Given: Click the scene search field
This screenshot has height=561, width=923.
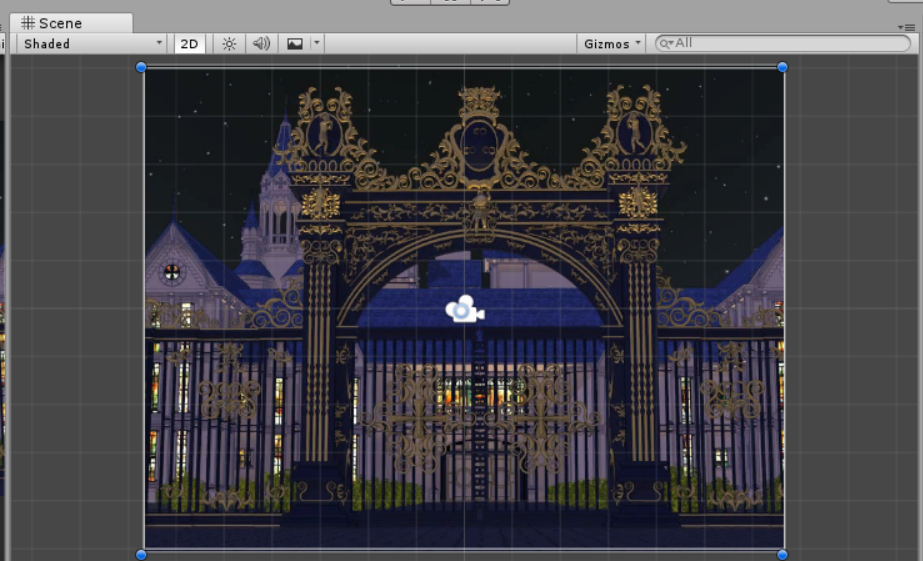Looking at the screenshot, I should pyautogui.click(x=783, y=43).
